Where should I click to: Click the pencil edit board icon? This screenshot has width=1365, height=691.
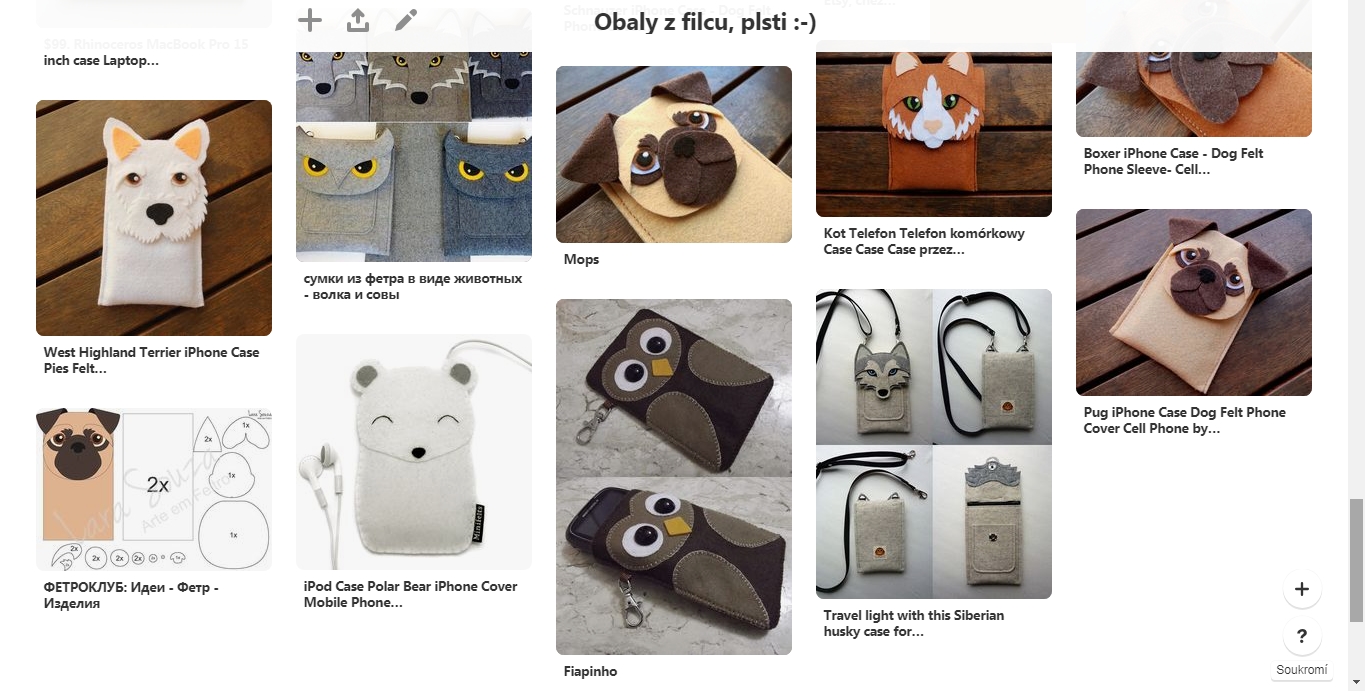click(406, 20)
